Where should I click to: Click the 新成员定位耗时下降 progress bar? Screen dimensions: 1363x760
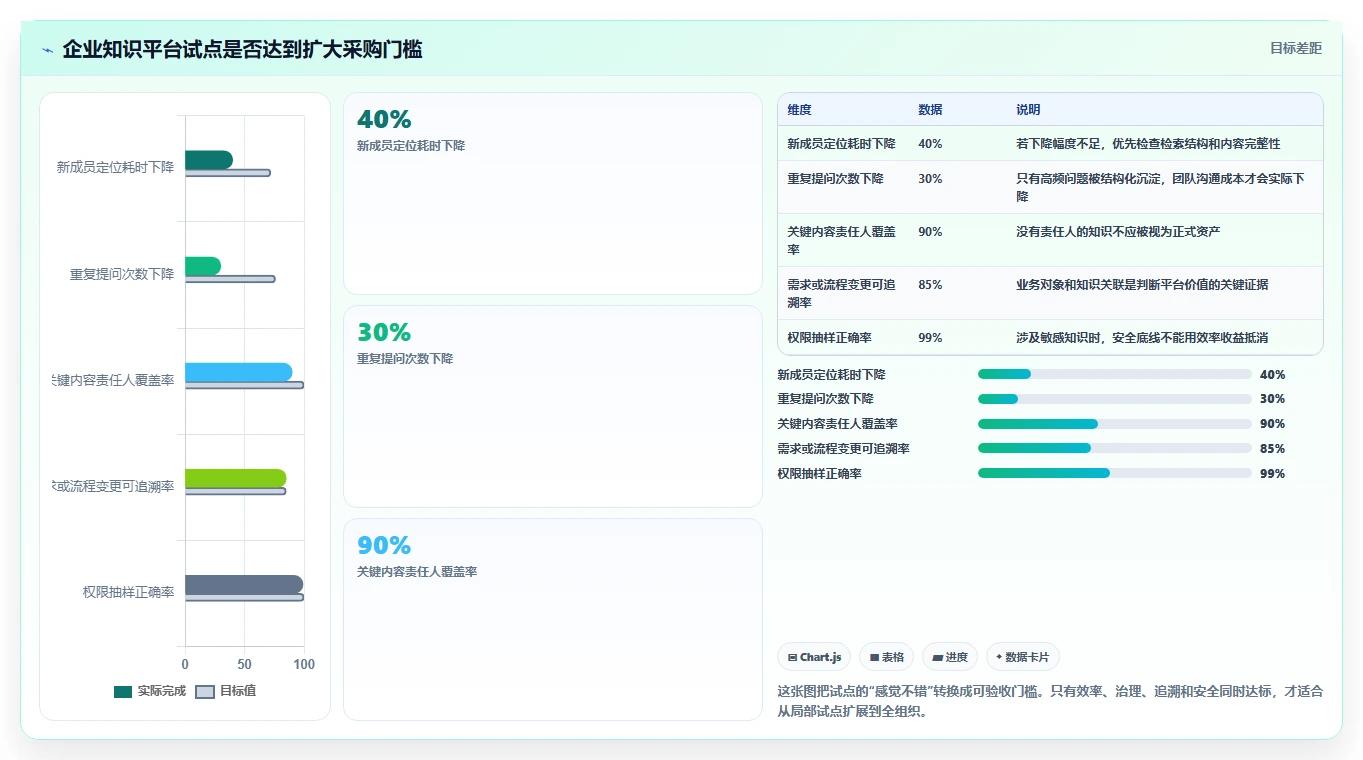[1115, 374]
